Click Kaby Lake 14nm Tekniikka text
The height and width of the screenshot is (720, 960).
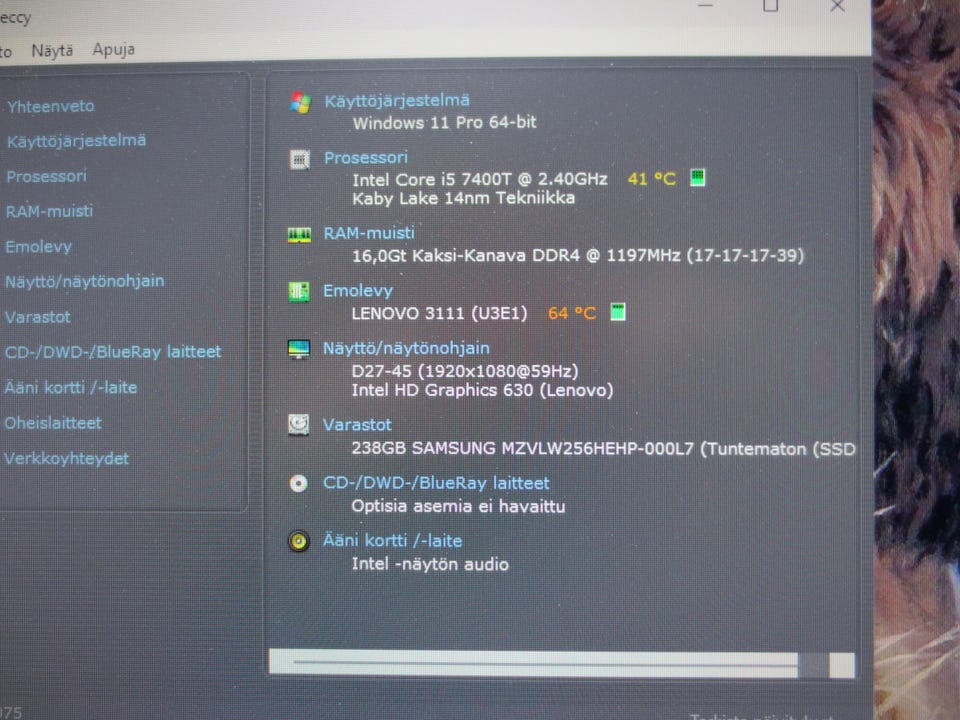tap(463, 198)
